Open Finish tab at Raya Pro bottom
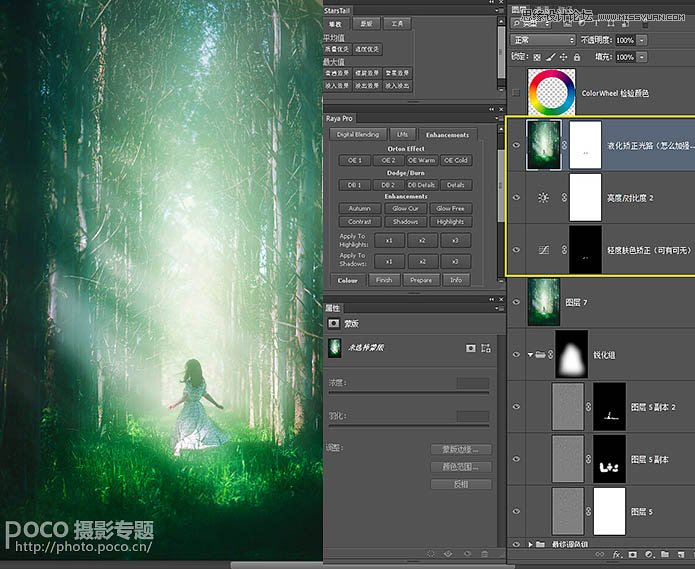Image resolution: width=695 pixels, height=569 pixels. tap(384, 280)
